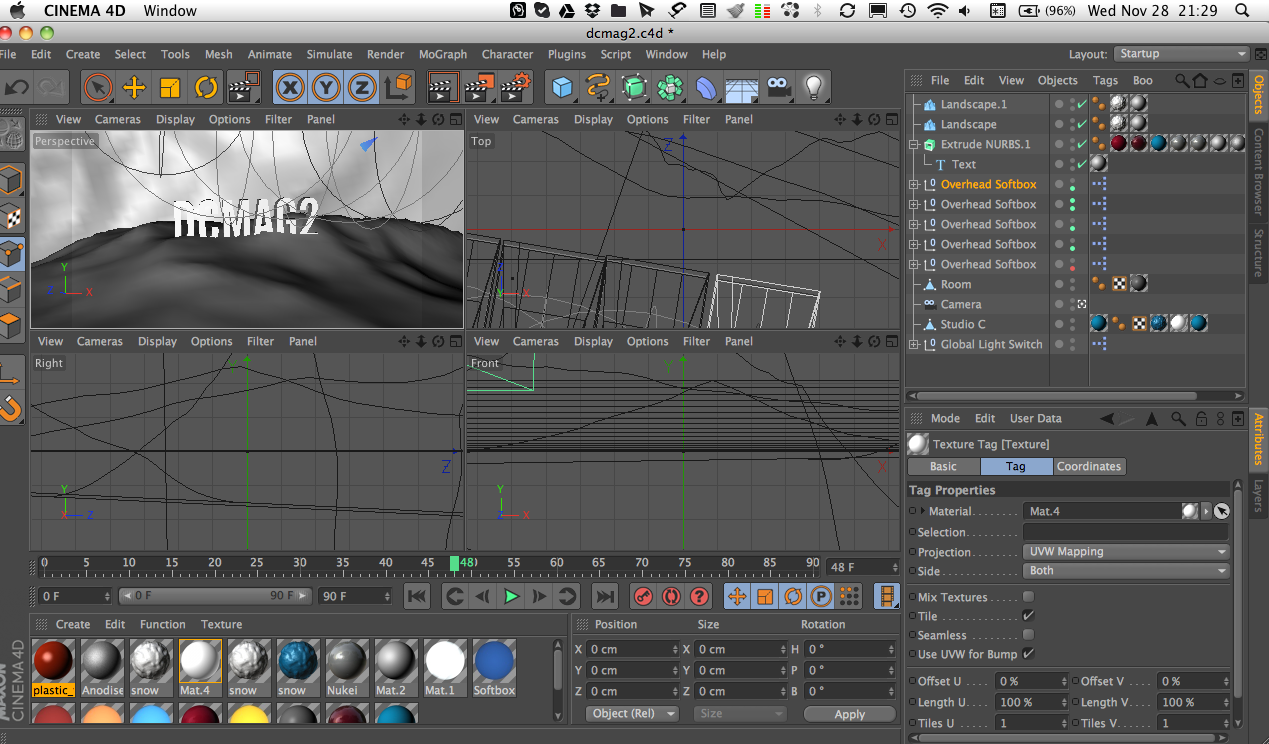Select the blue Softbox material swatch
Screen dimensions: 1269x744
(494, 668)
